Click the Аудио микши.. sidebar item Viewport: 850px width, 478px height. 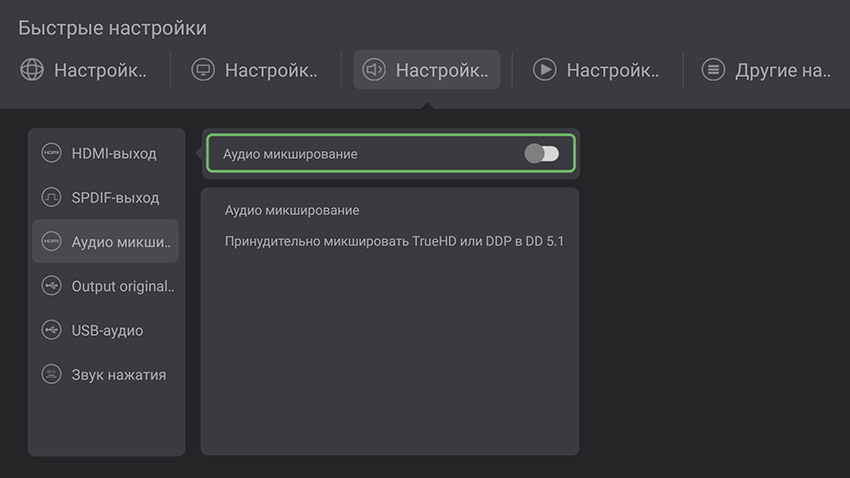(122, 242)
